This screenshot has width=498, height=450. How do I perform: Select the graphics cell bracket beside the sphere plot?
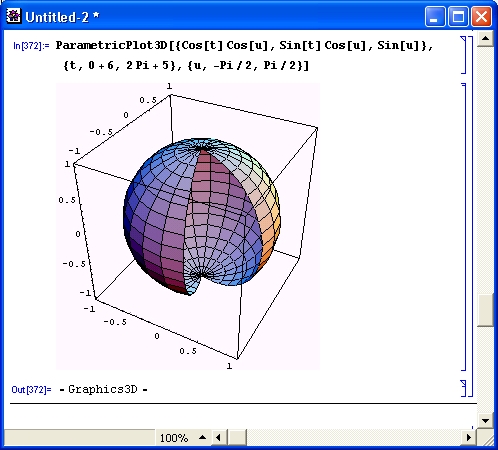click(x=464, y=227)
